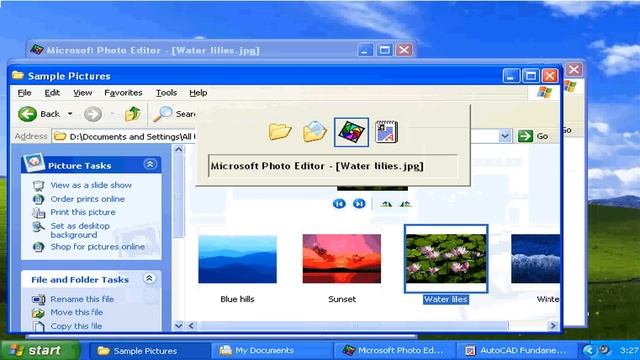Open Address bar dropdown arrow
Screen dimensions: 640x360
point(505,136)
